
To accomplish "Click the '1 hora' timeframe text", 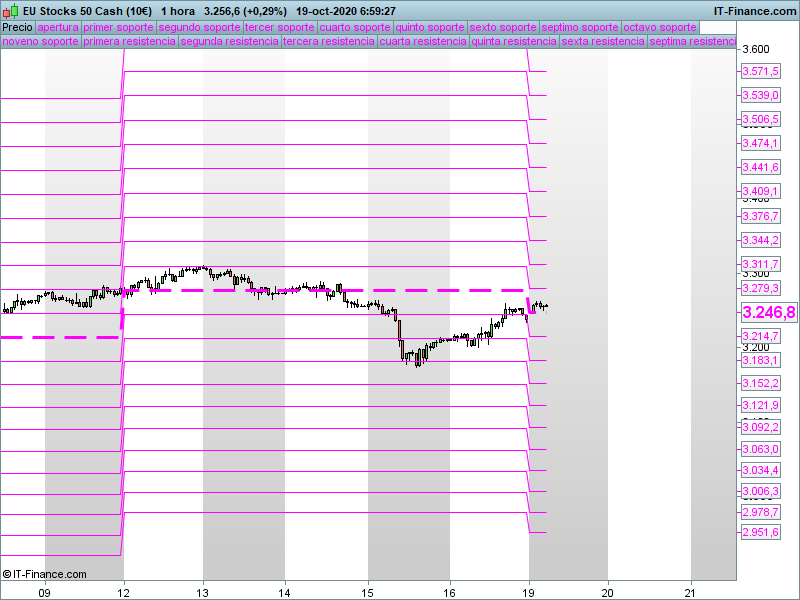I will pos(177,11).
